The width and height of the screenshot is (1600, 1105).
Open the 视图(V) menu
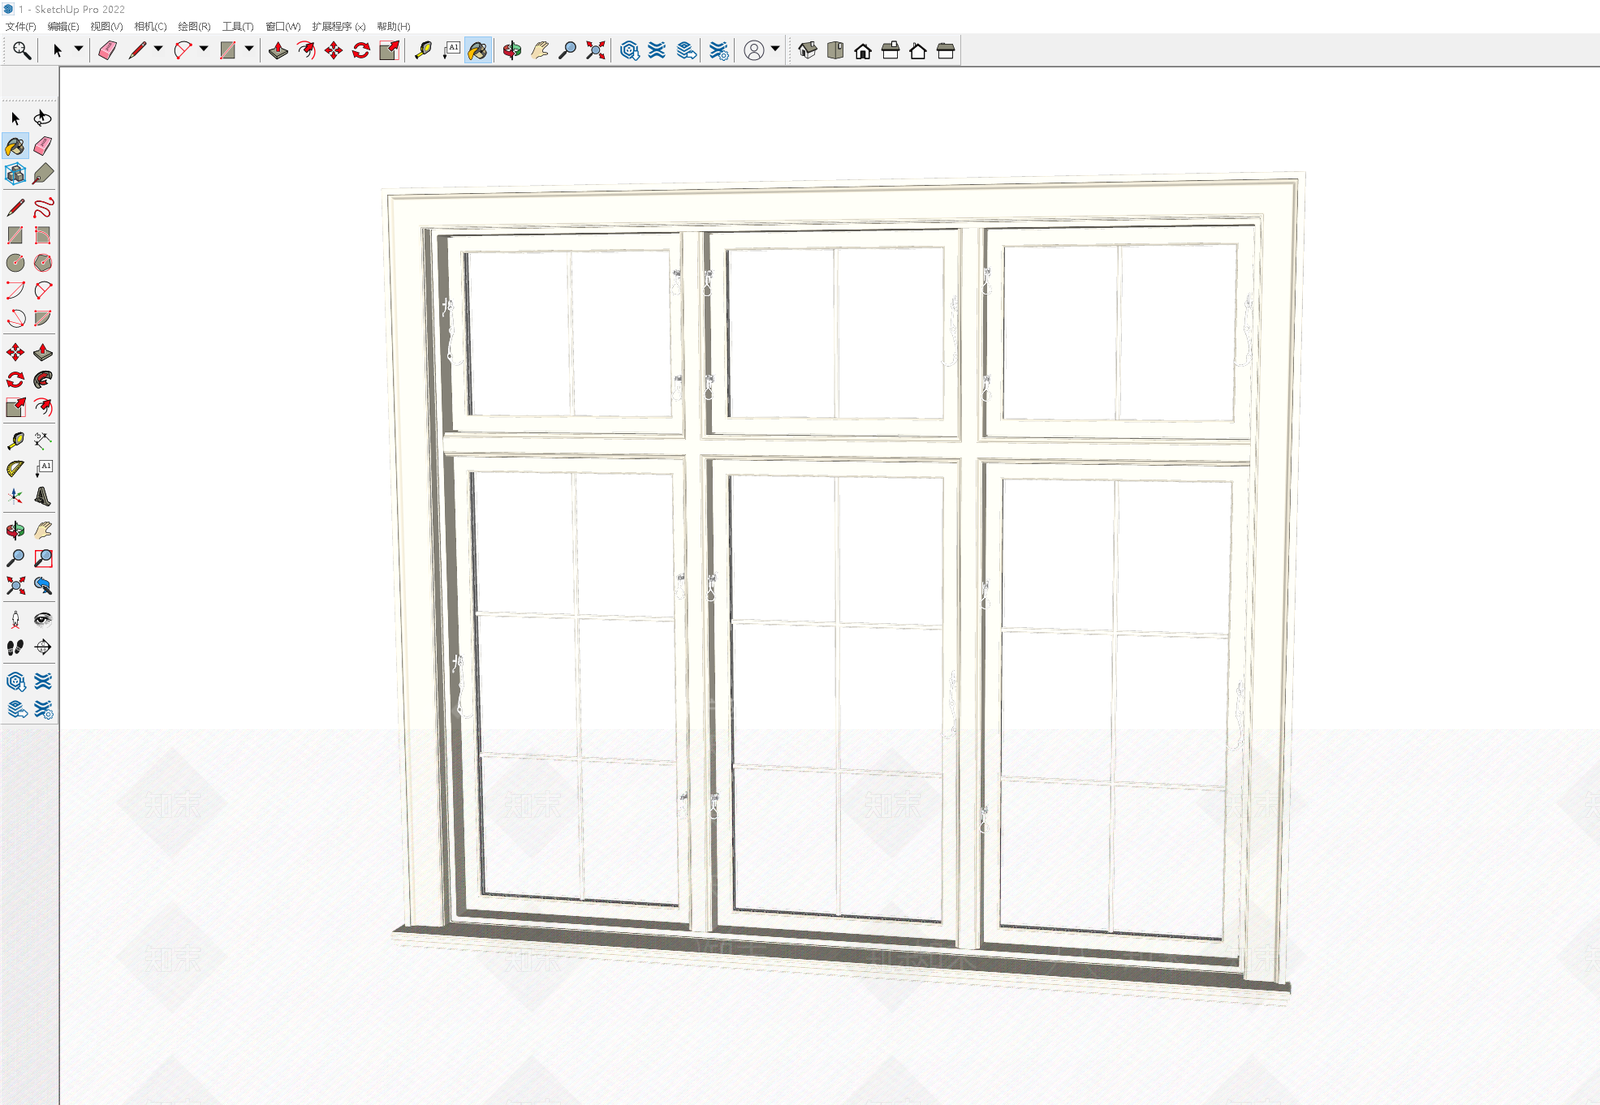click(x=106, y=27)
